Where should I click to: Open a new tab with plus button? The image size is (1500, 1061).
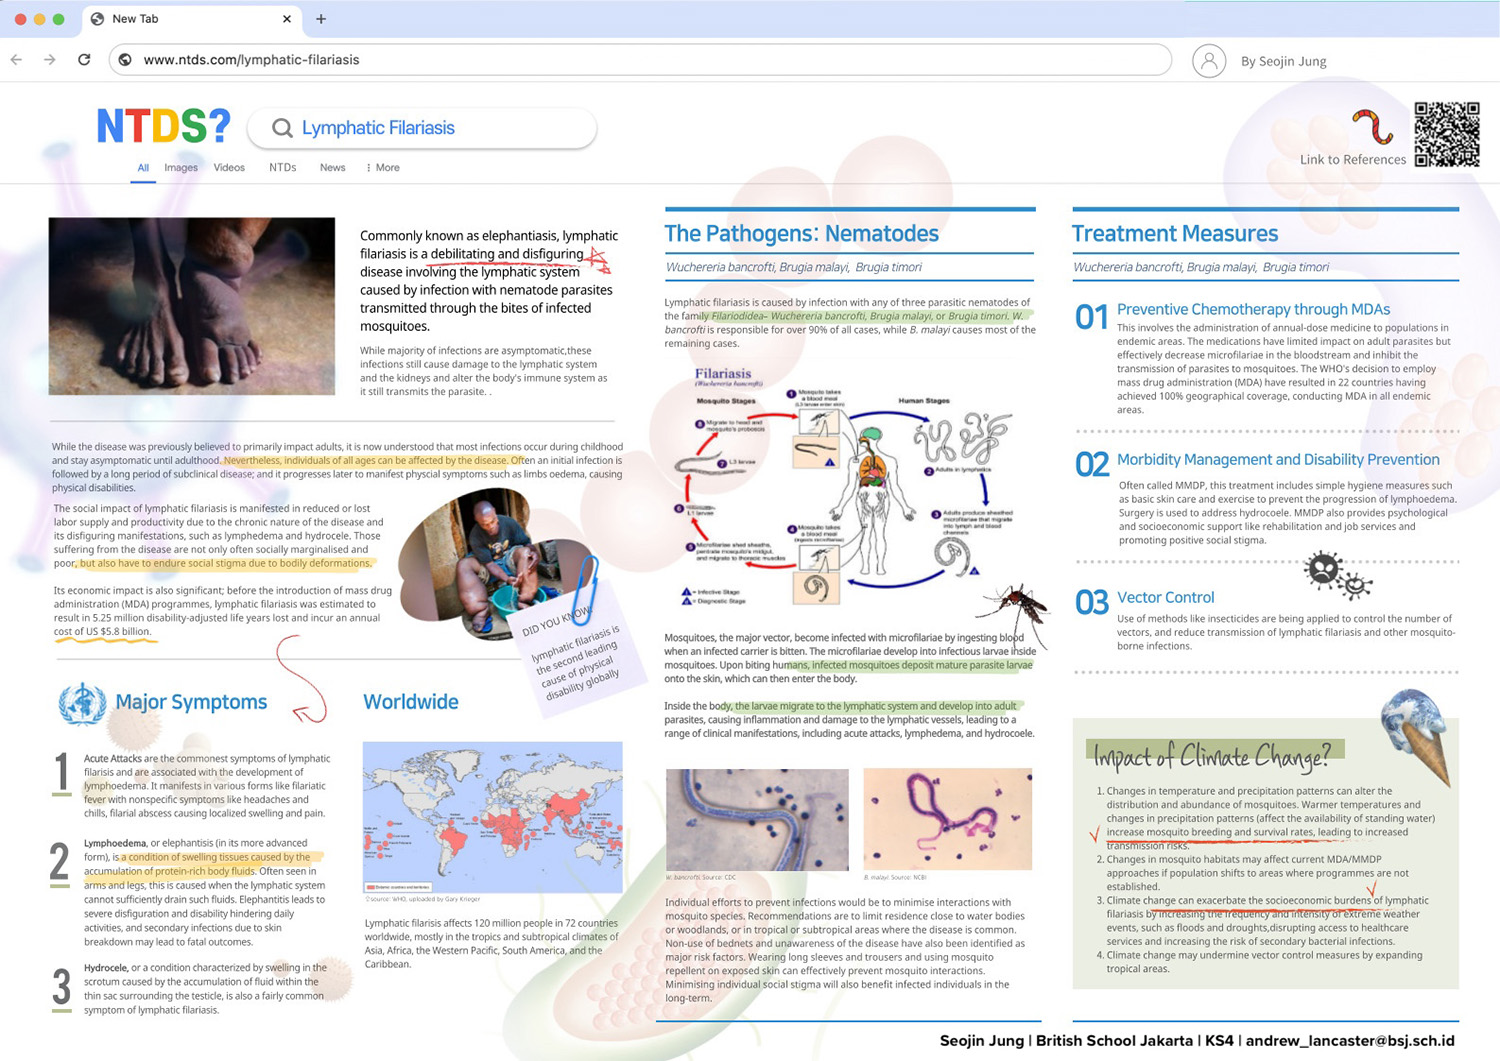click(321, 19)
